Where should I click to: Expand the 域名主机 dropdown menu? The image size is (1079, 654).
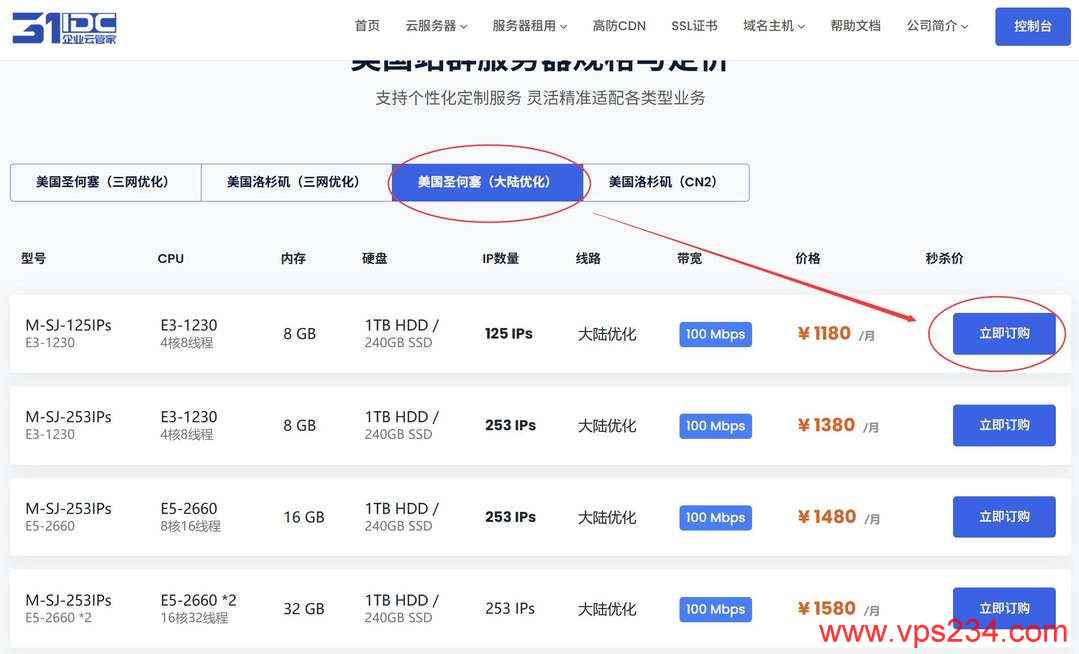pyautogui.click(x=774, y=26)
